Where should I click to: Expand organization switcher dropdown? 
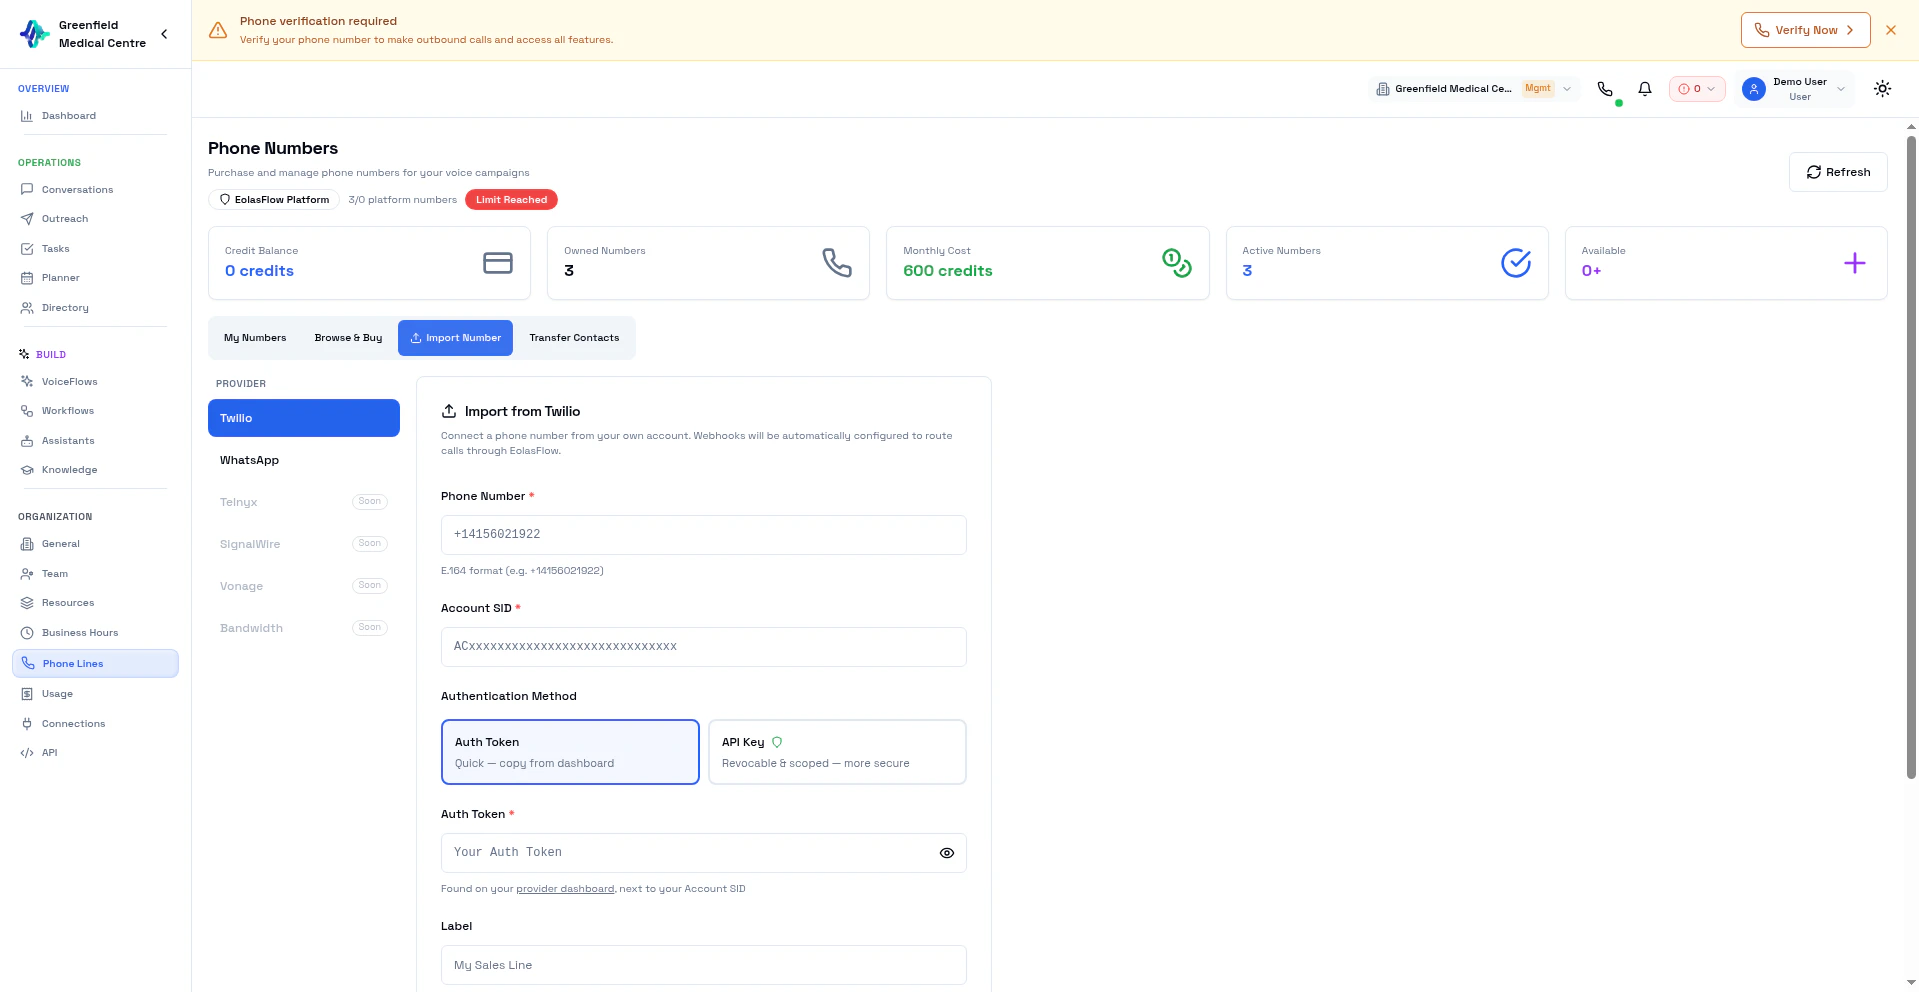(1474, 89)
